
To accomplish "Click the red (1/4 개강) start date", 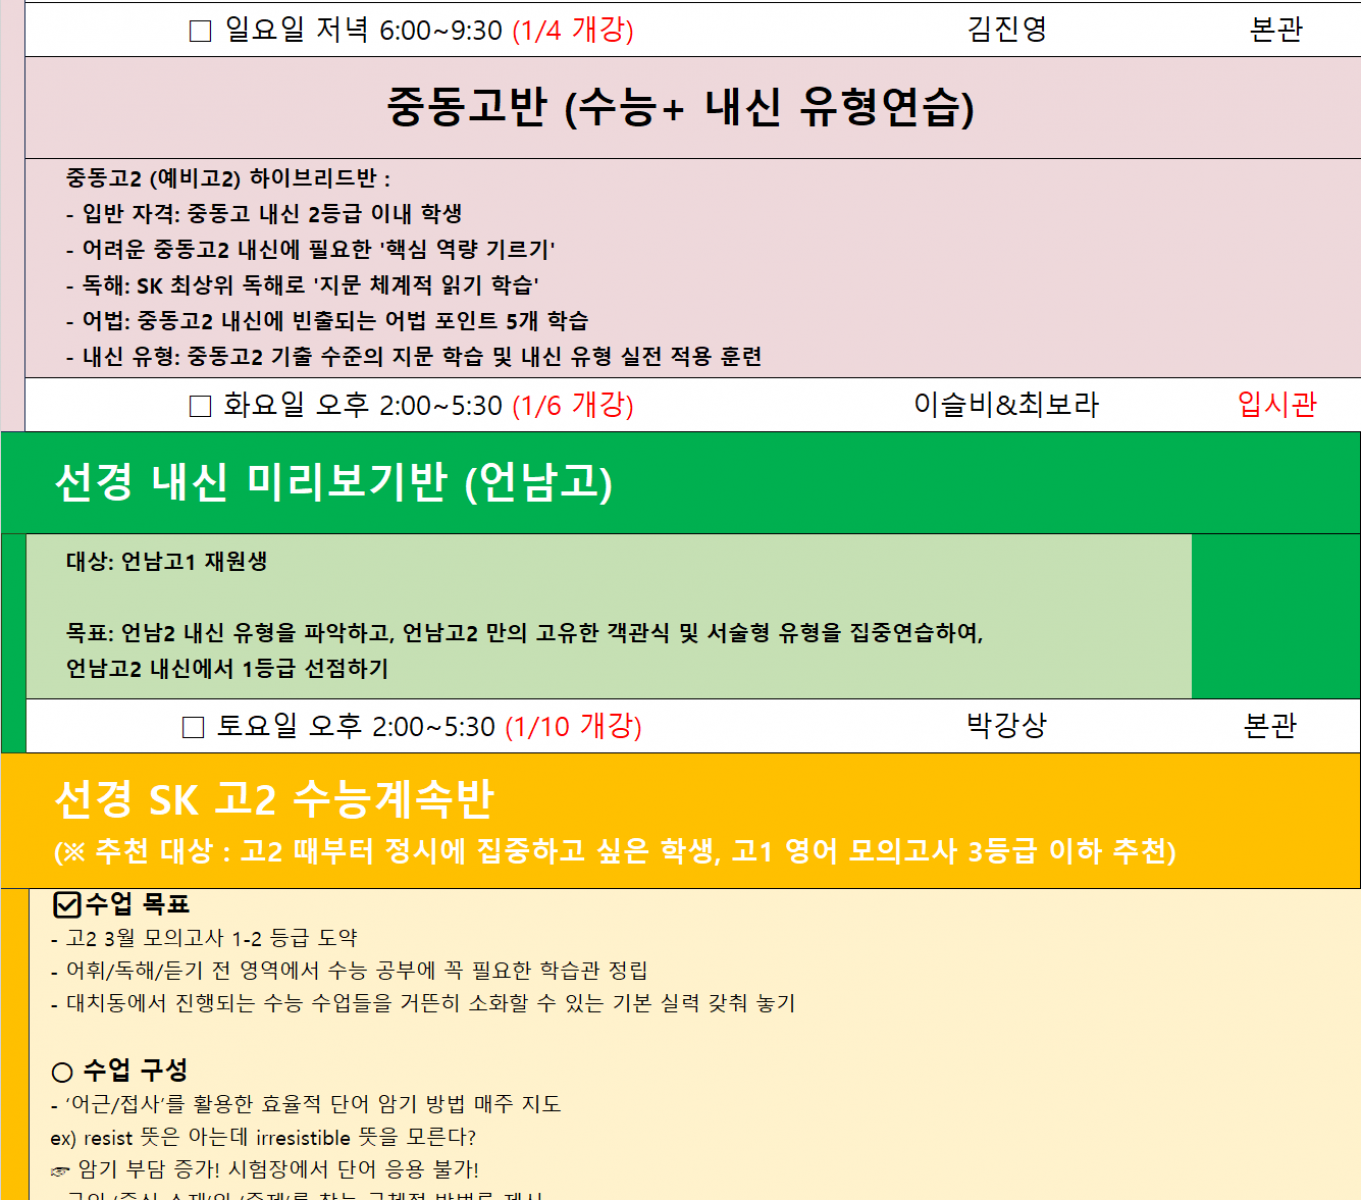I will coord(573,30).
